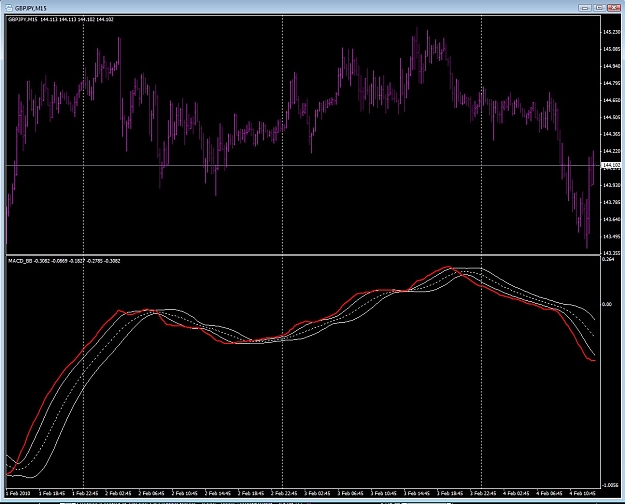This screenshot has width=625, height=504.
Task: Restore the GBPJPY,M15 chart window size
Action: coord(599,8)
